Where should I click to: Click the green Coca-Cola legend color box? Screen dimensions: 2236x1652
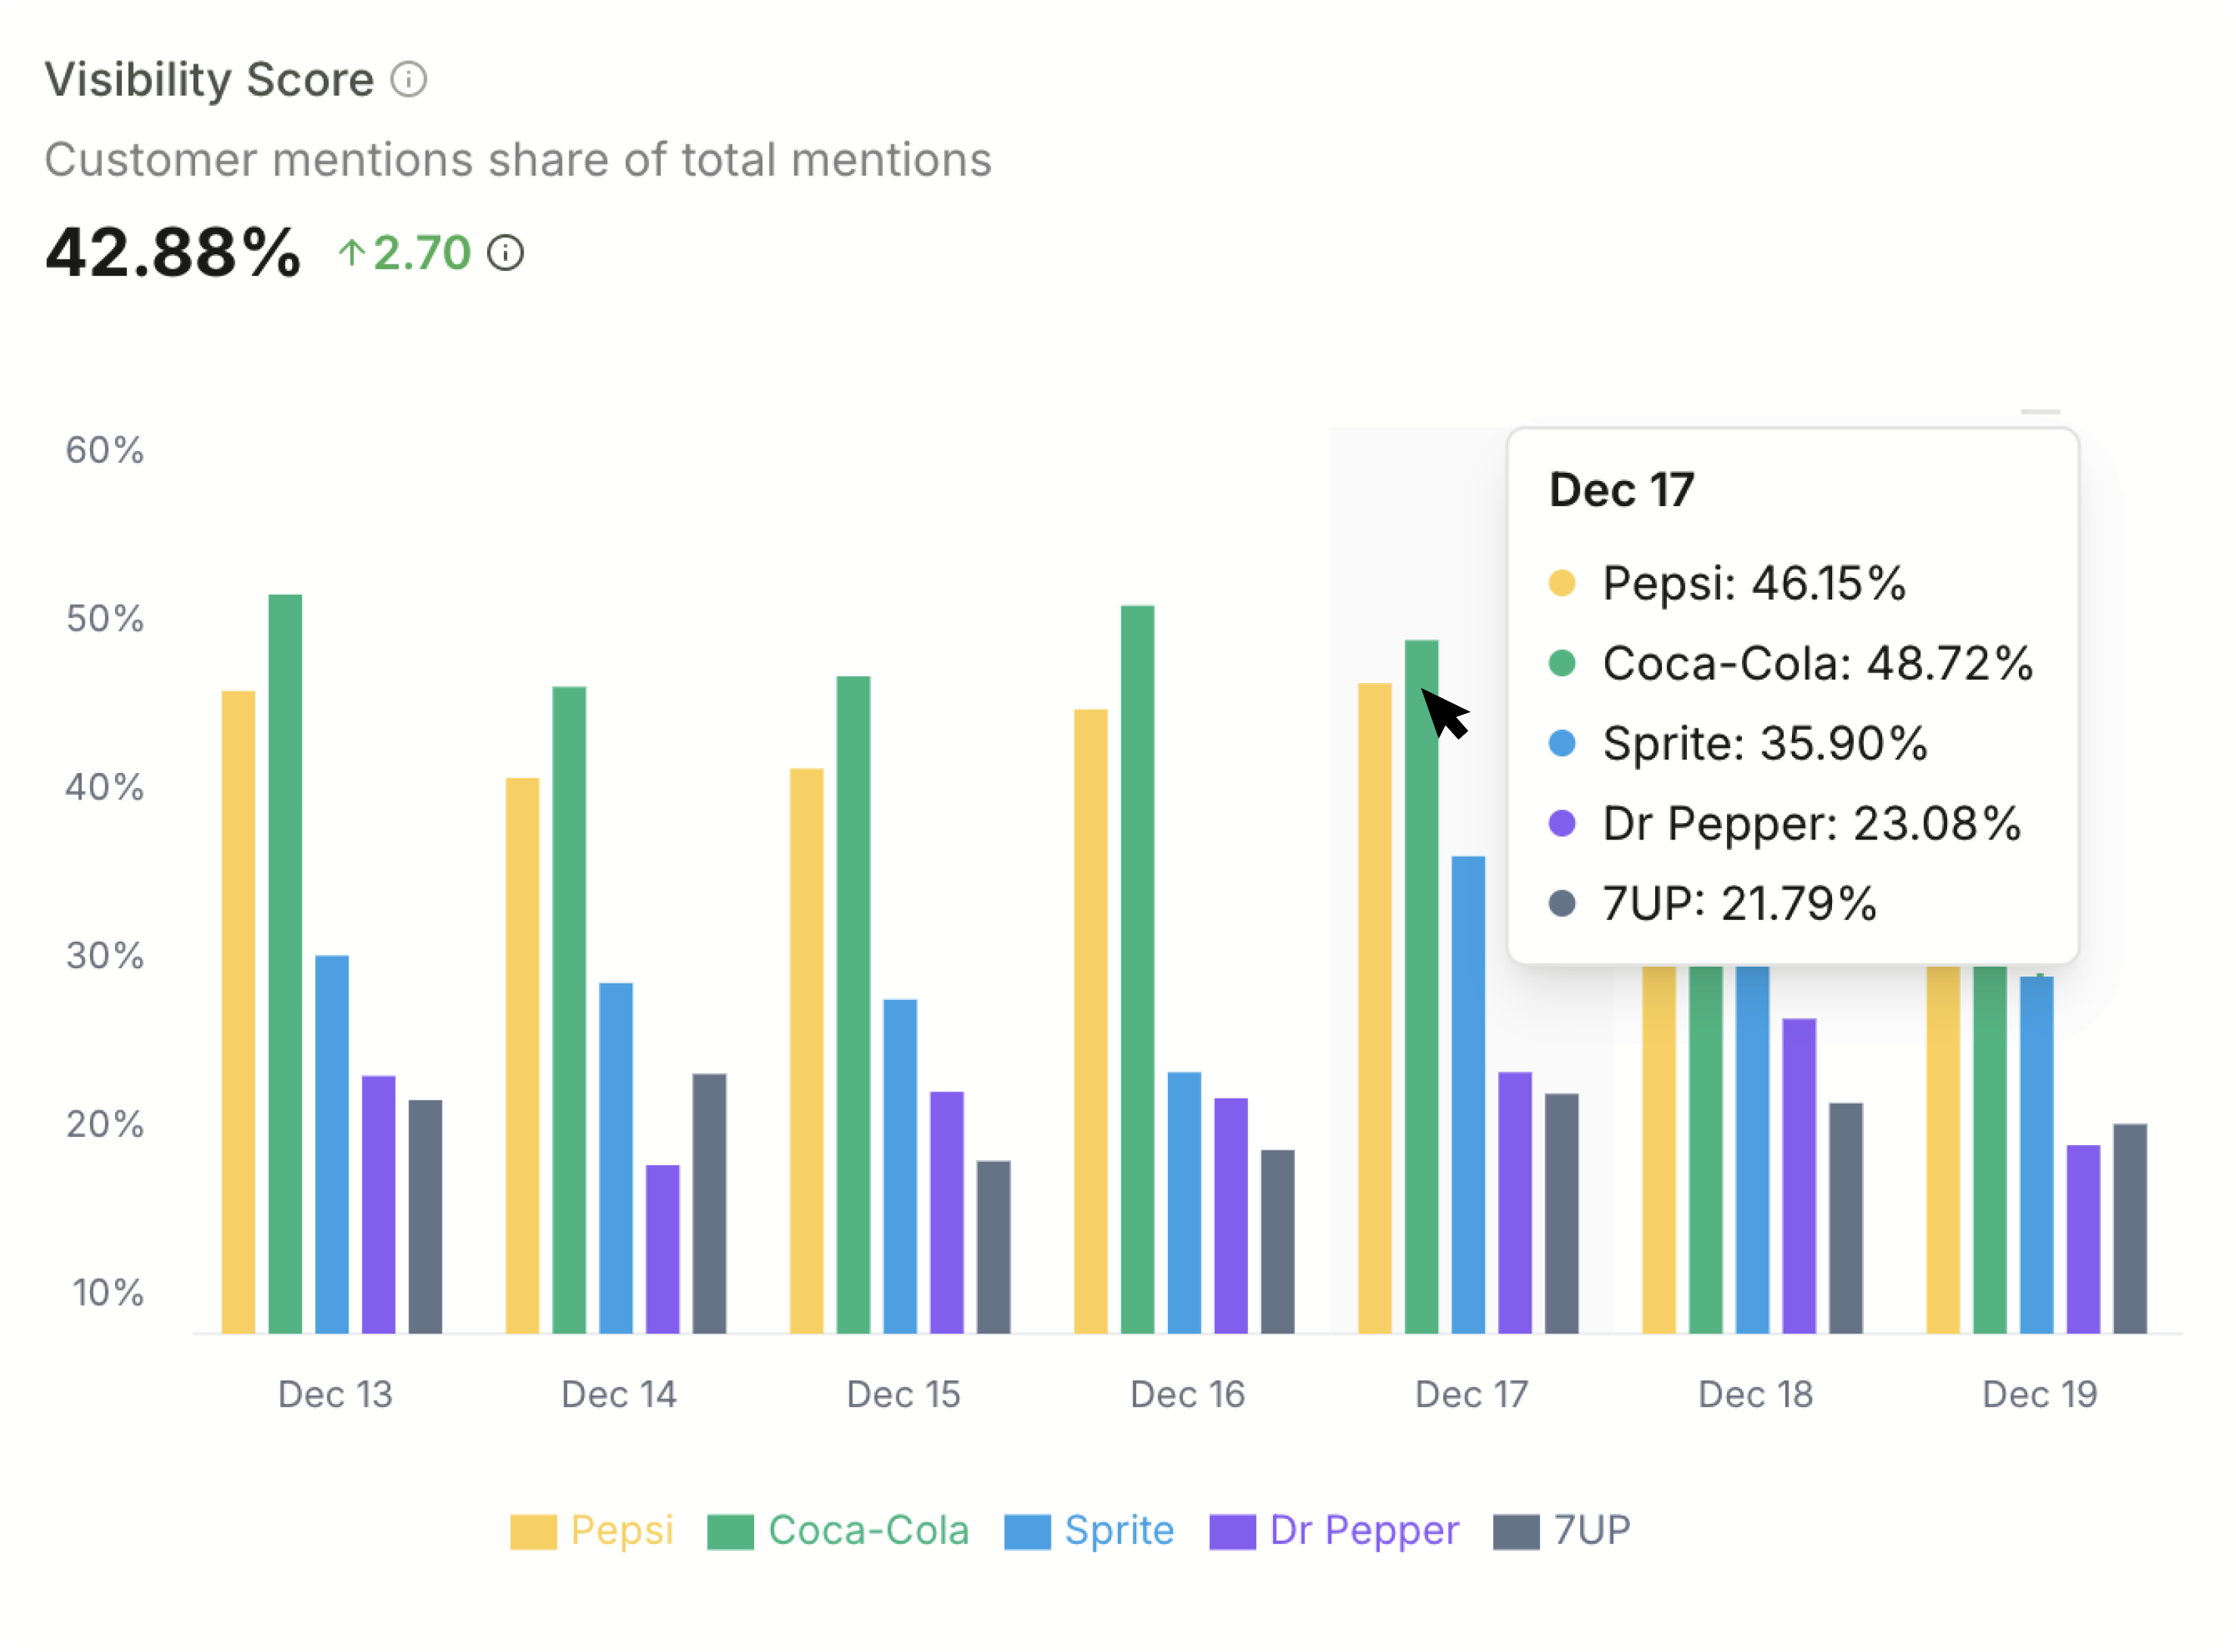click(729, 1529)
